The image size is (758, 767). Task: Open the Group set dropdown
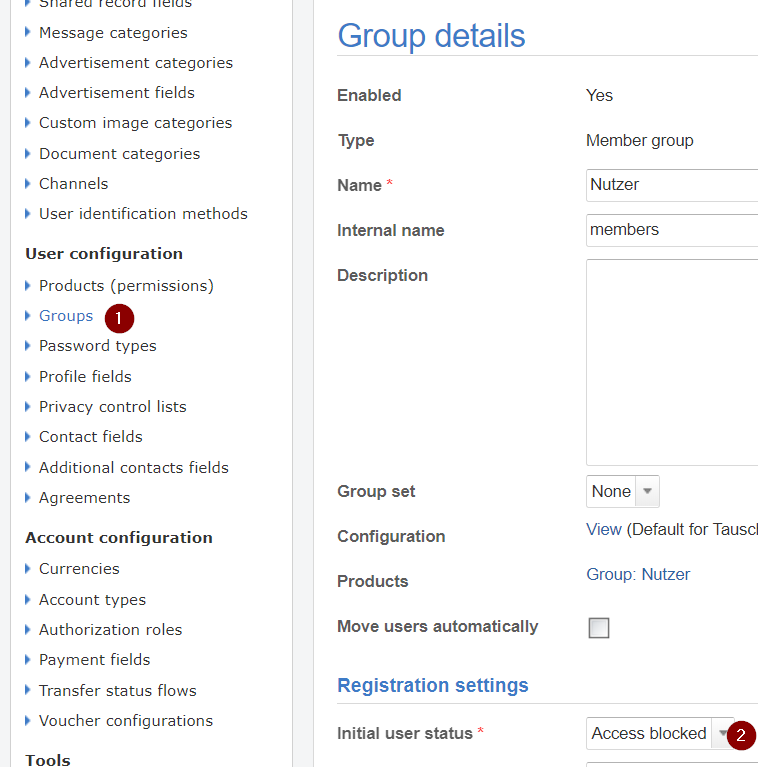(x=623, y=491)
